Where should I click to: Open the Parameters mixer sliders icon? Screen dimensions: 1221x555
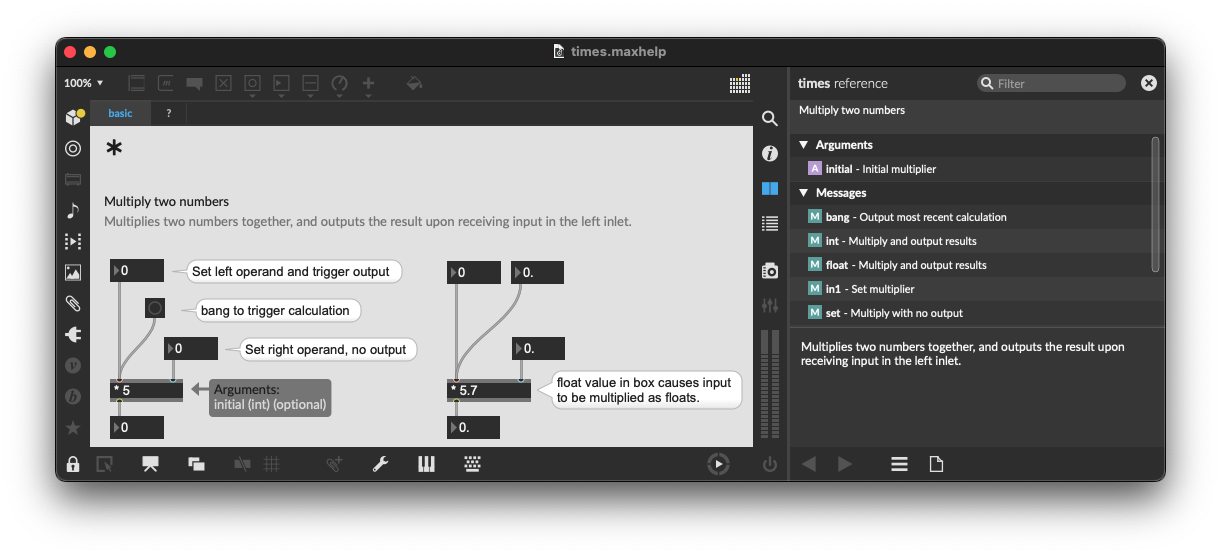point(770,304)
